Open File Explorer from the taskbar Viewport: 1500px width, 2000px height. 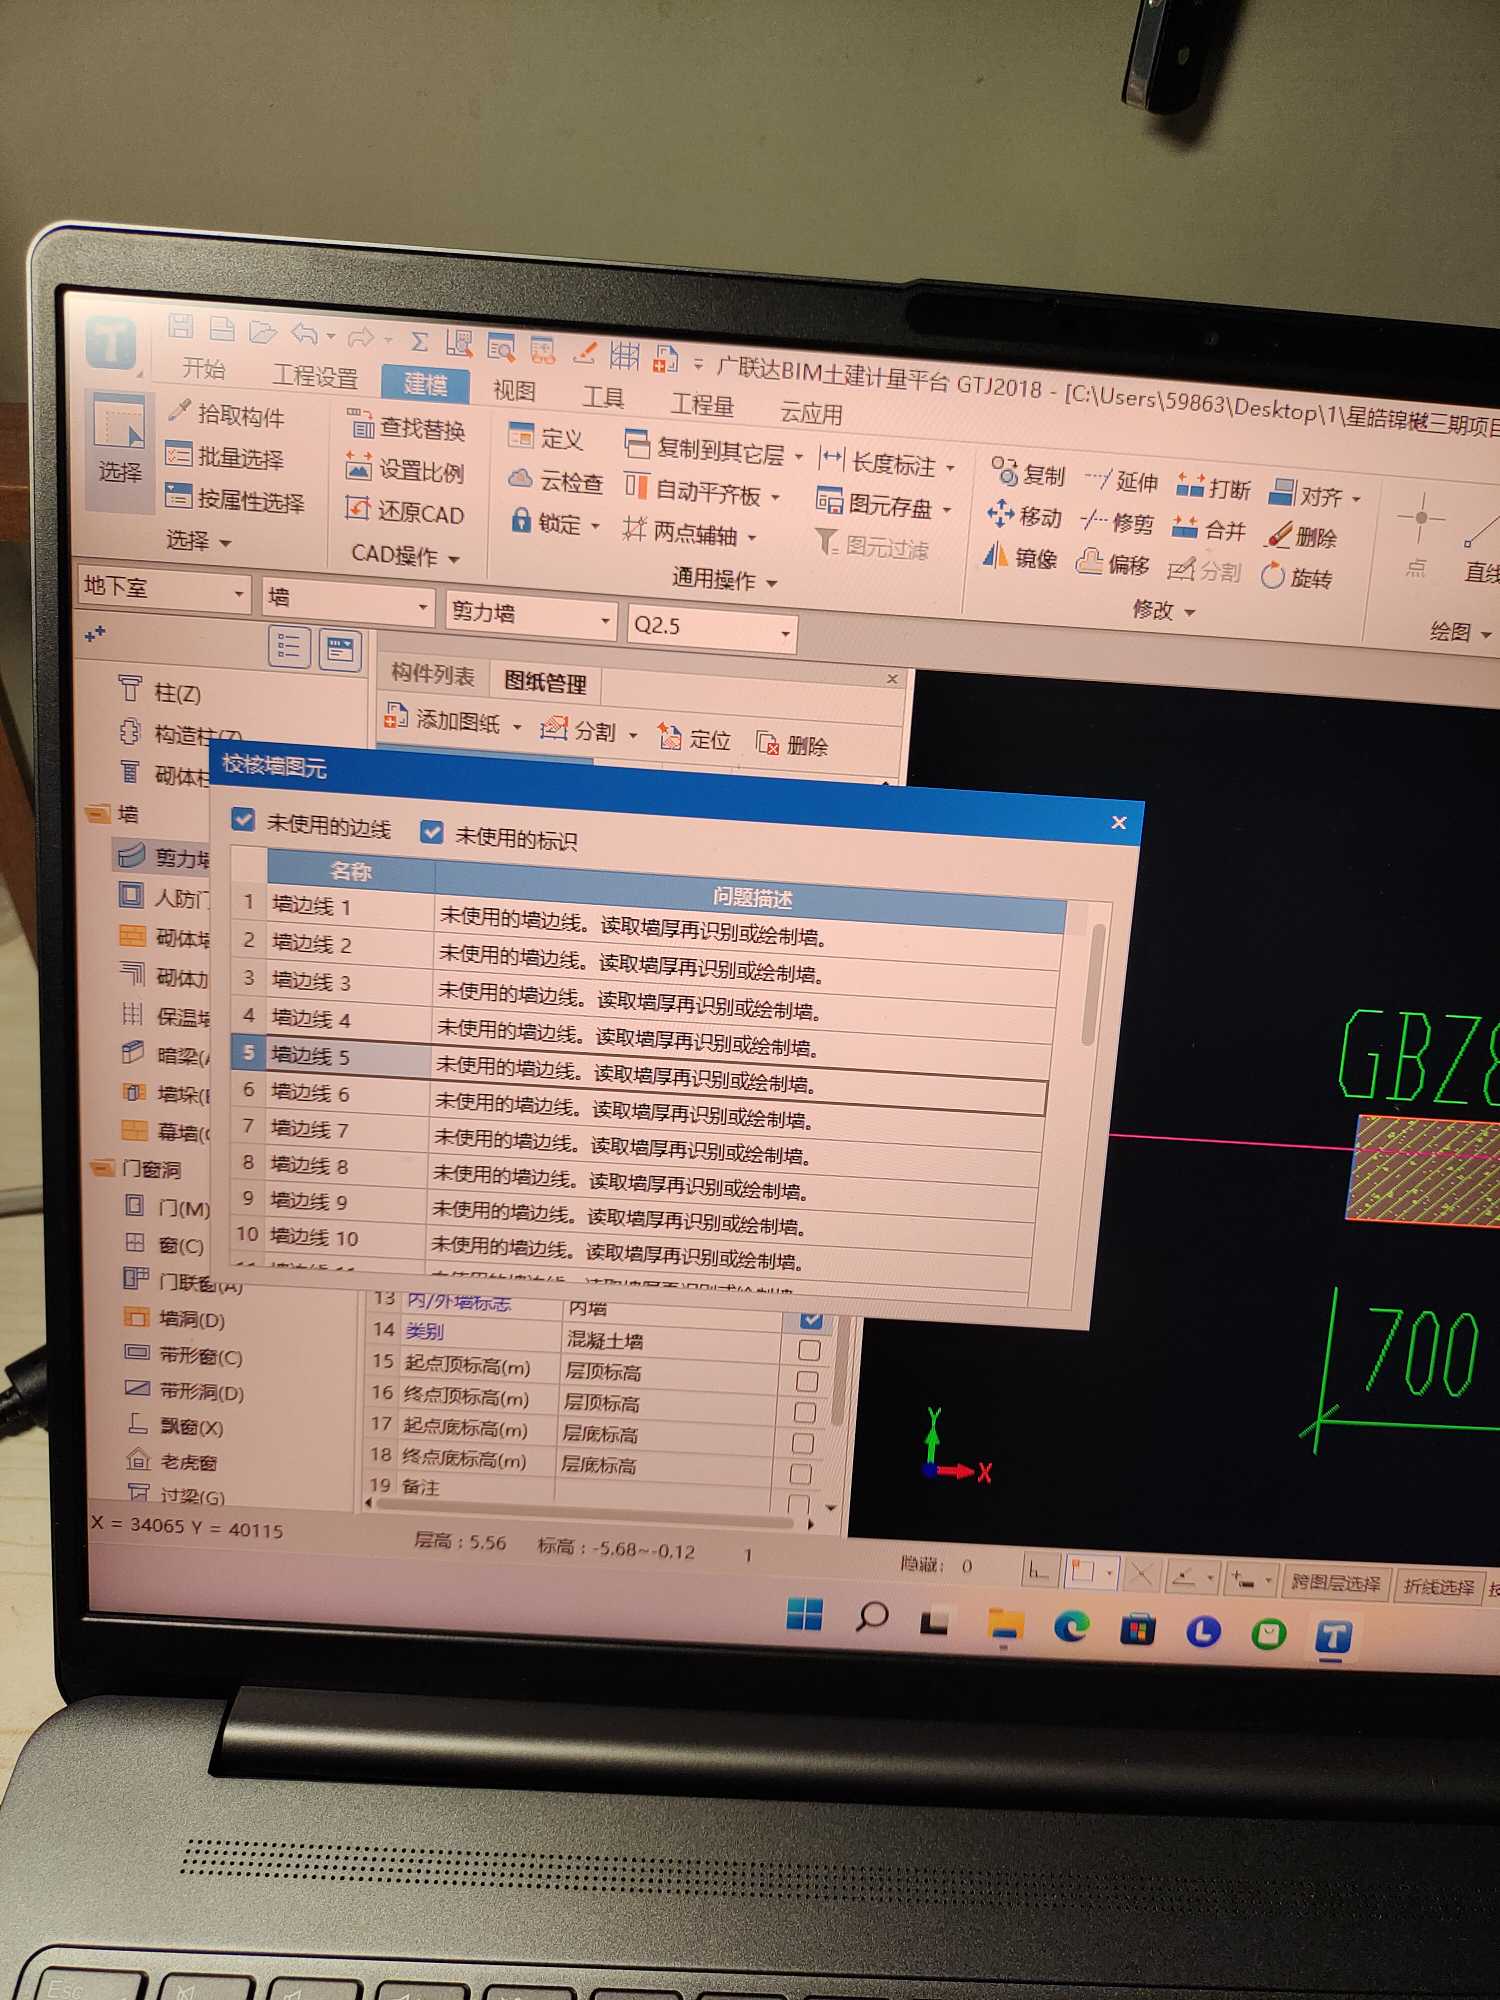pyautogui.click(x=1005, y=1625)
